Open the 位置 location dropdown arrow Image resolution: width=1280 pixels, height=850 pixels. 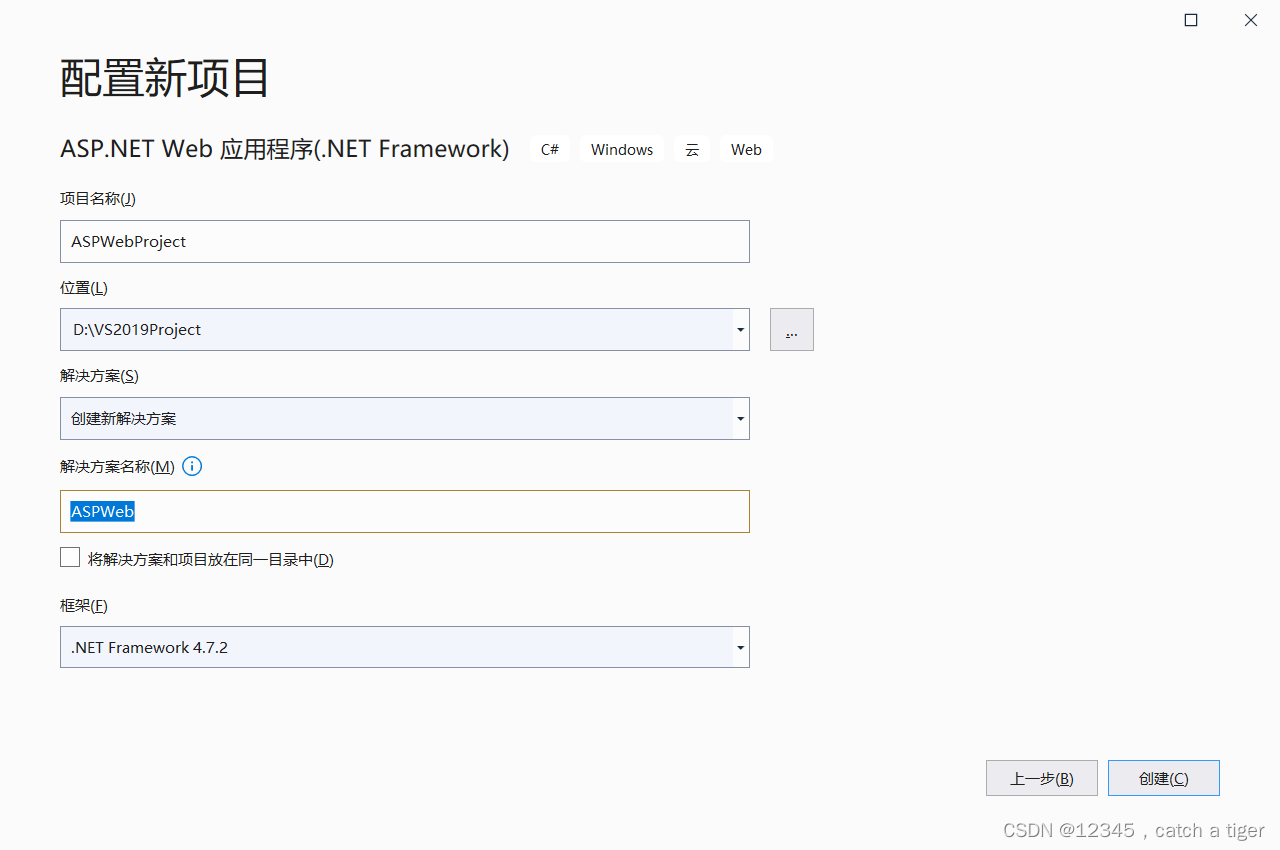point(740,329)
